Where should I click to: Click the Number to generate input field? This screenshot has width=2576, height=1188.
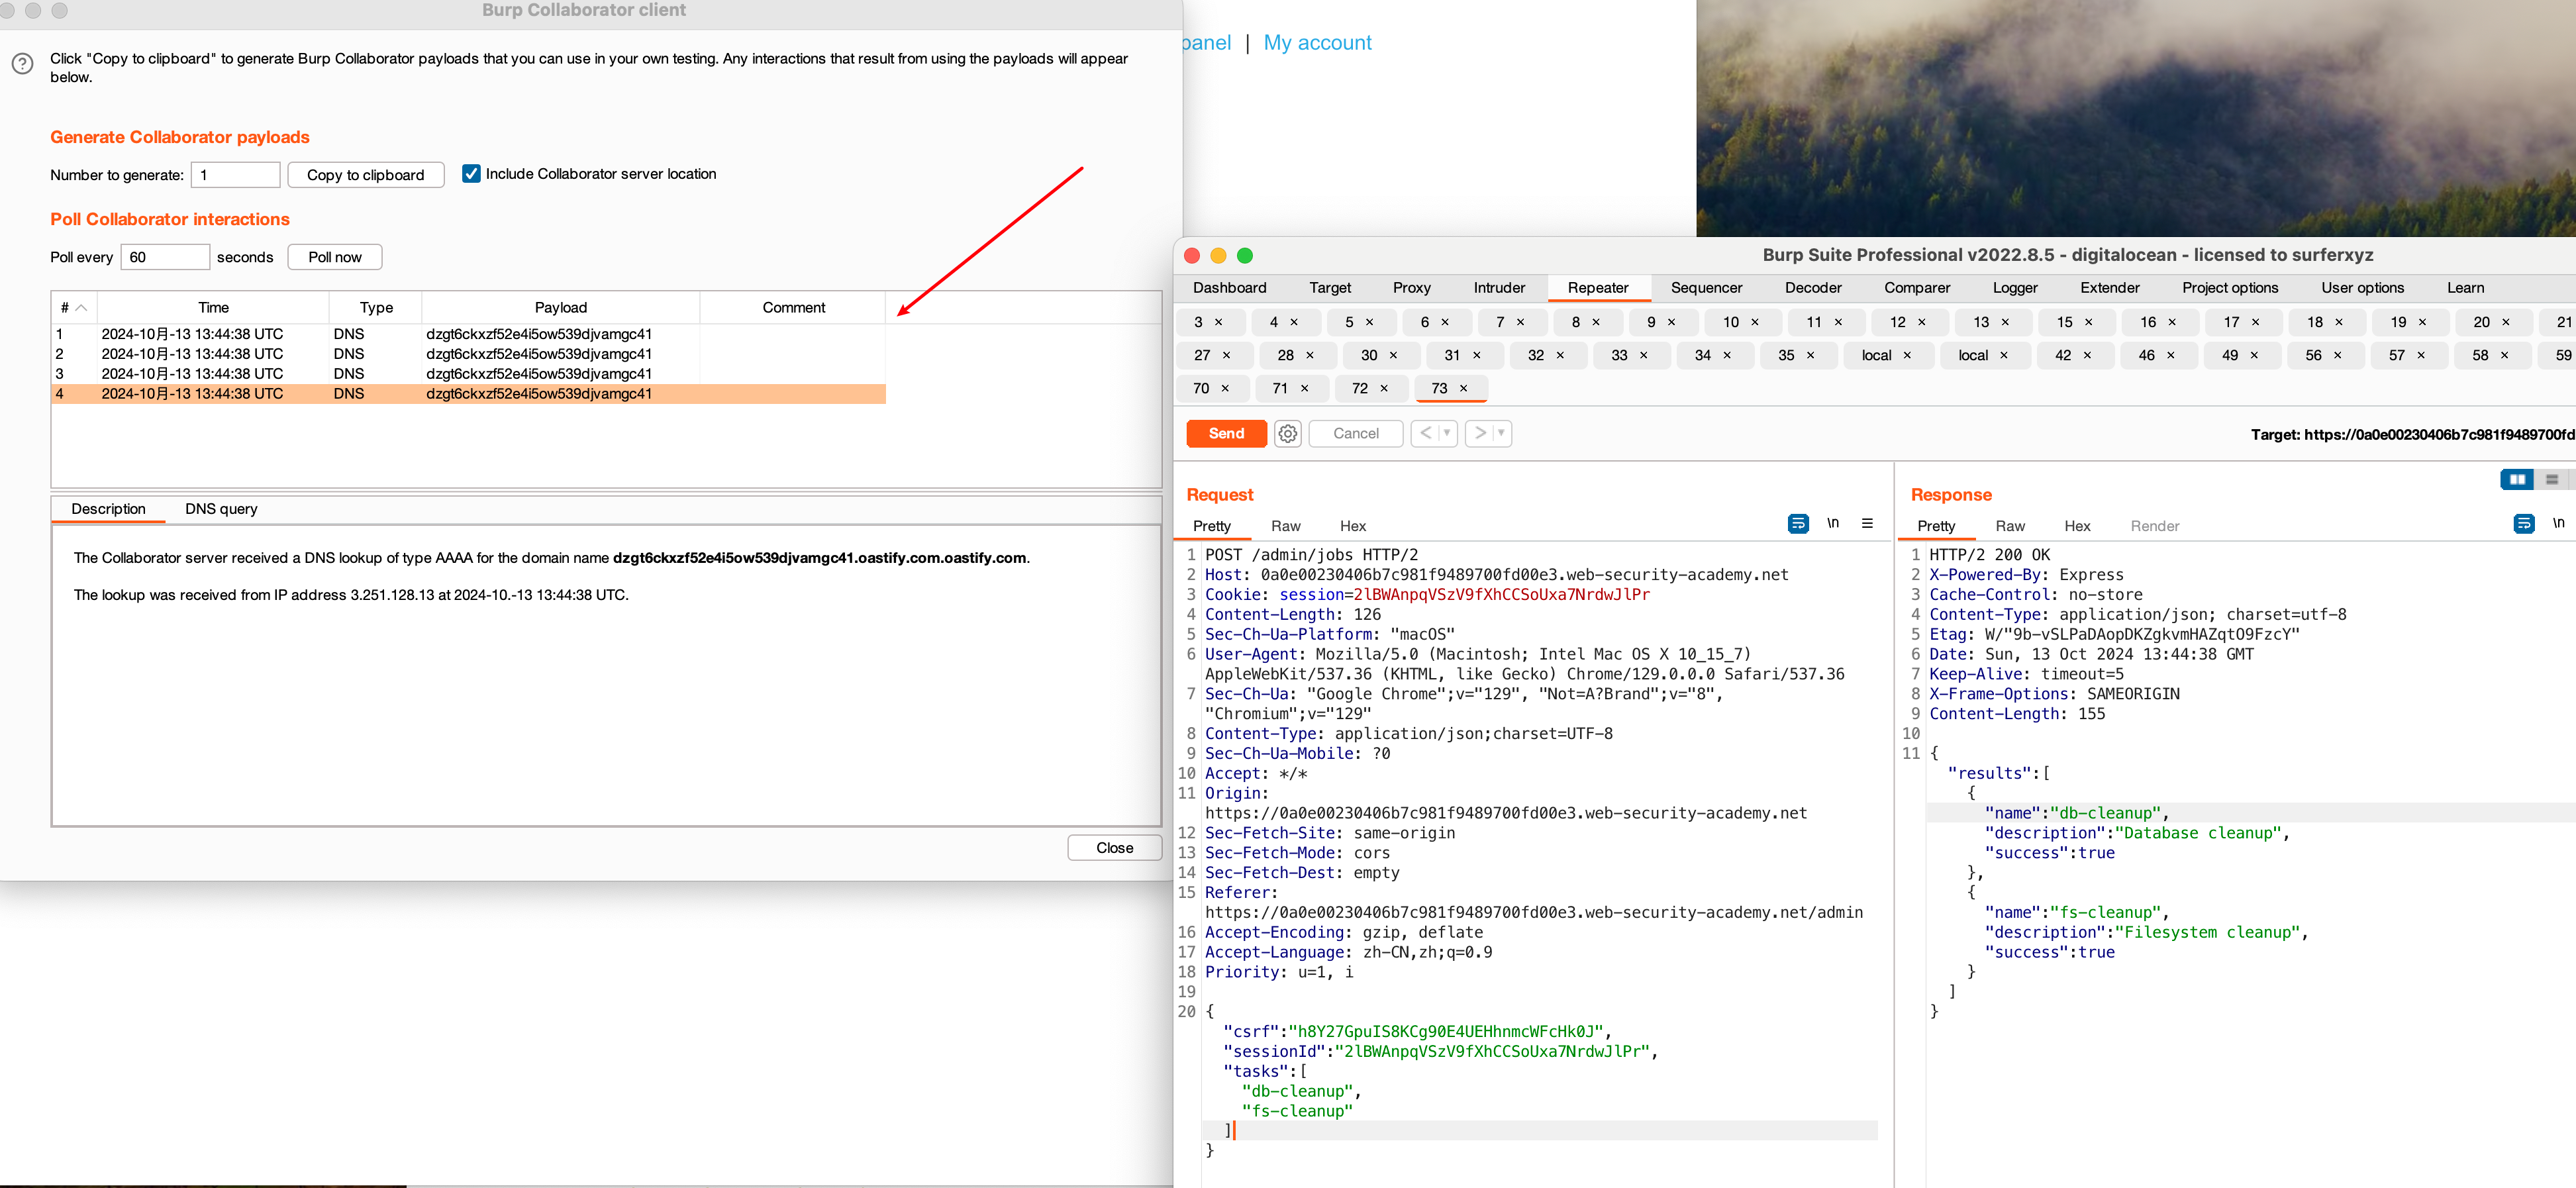click(x=235, y=174)
